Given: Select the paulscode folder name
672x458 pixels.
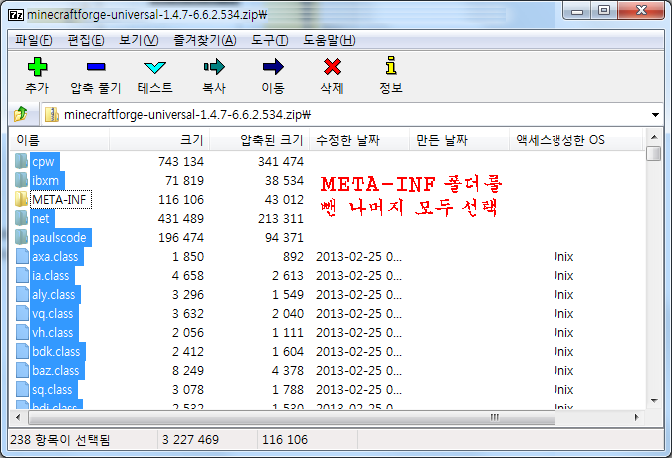Looking at the screenshot, I should [x=59, y=237].
